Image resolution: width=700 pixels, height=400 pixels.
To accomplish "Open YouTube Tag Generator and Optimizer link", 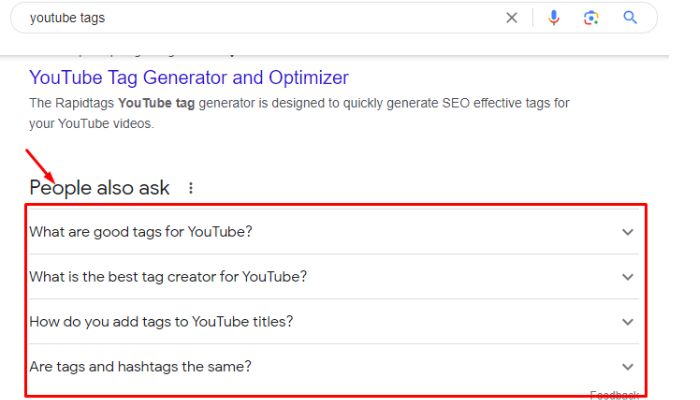I will tap(189, 77).
